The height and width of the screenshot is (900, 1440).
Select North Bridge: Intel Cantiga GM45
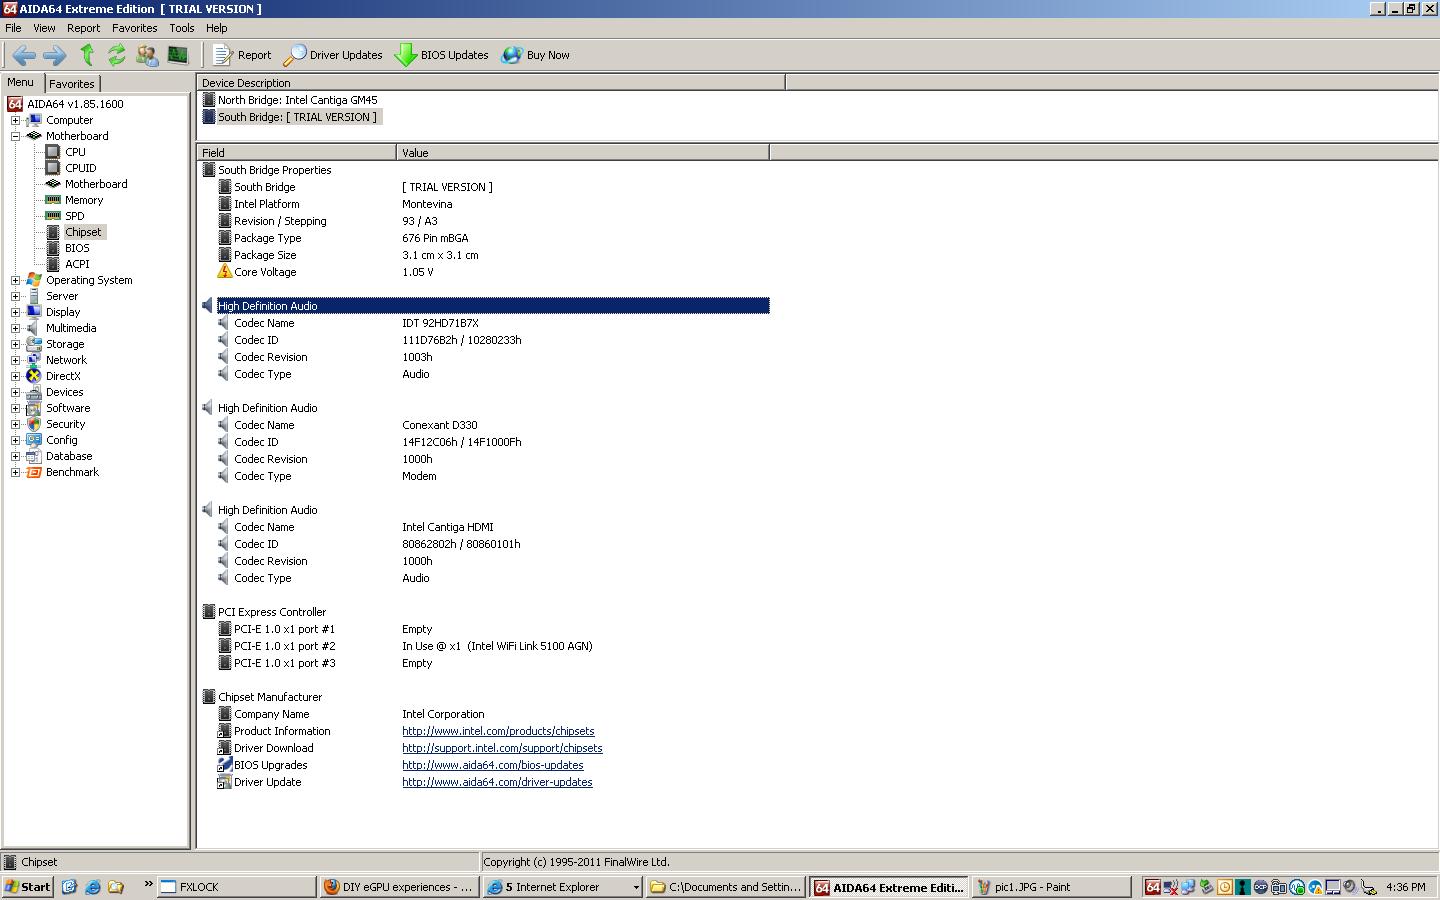click(x=290, y=100)
